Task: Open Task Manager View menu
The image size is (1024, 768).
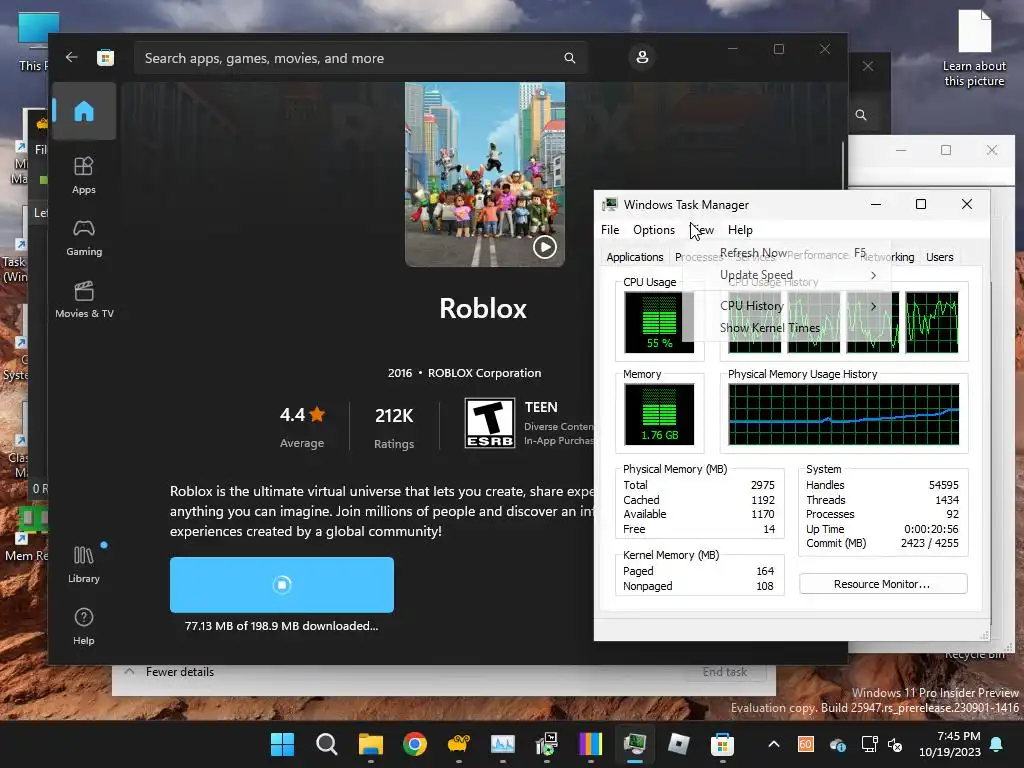Action: pyautogui.click(x=703, y=230)
